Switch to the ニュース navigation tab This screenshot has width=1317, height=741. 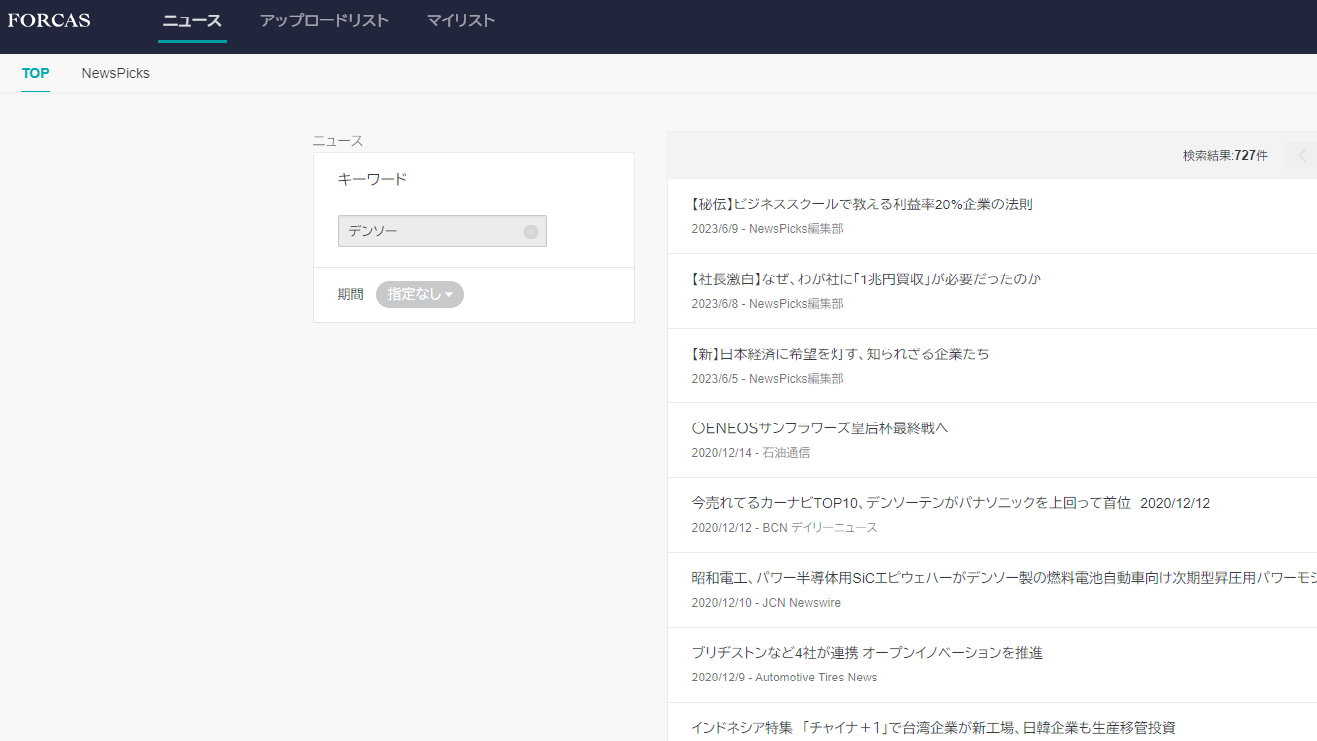192,19
